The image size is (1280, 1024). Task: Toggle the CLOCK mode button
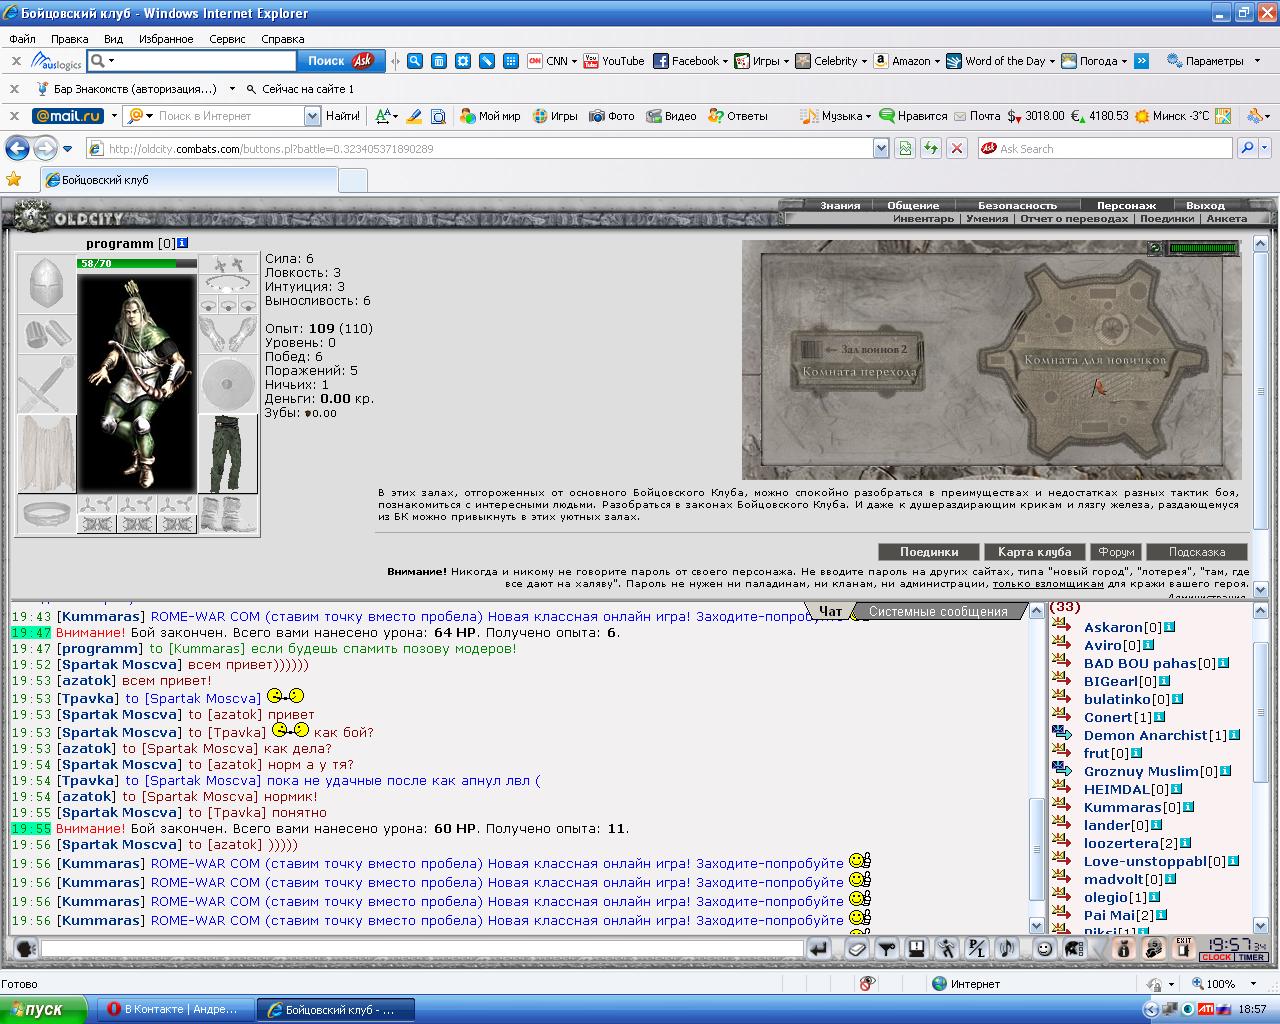click(x=1217, y=957)
